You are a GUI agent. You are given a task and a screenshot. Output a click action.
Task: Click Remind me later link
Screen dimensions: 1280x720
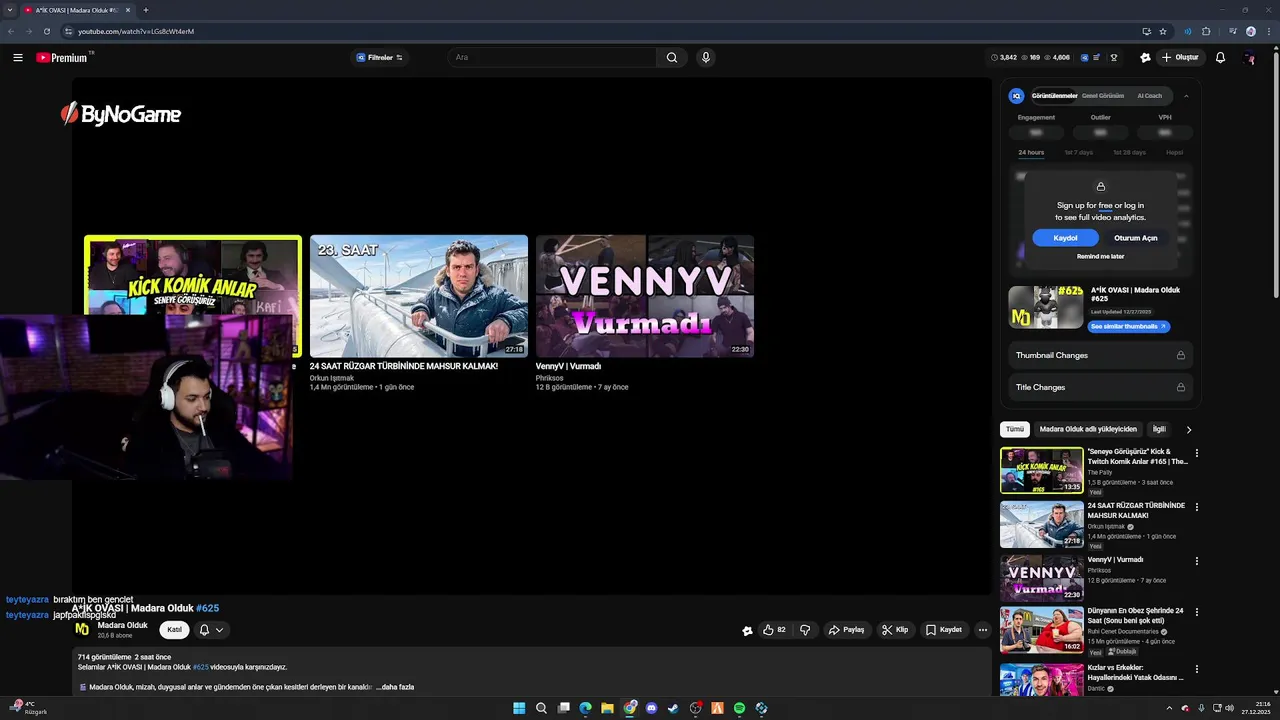click(1100, 257)
